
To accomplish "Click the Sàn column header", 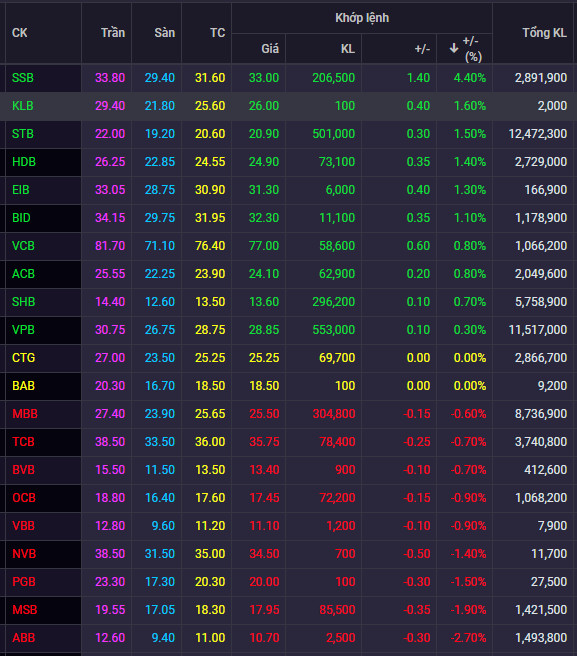I will tap(164, 33).
